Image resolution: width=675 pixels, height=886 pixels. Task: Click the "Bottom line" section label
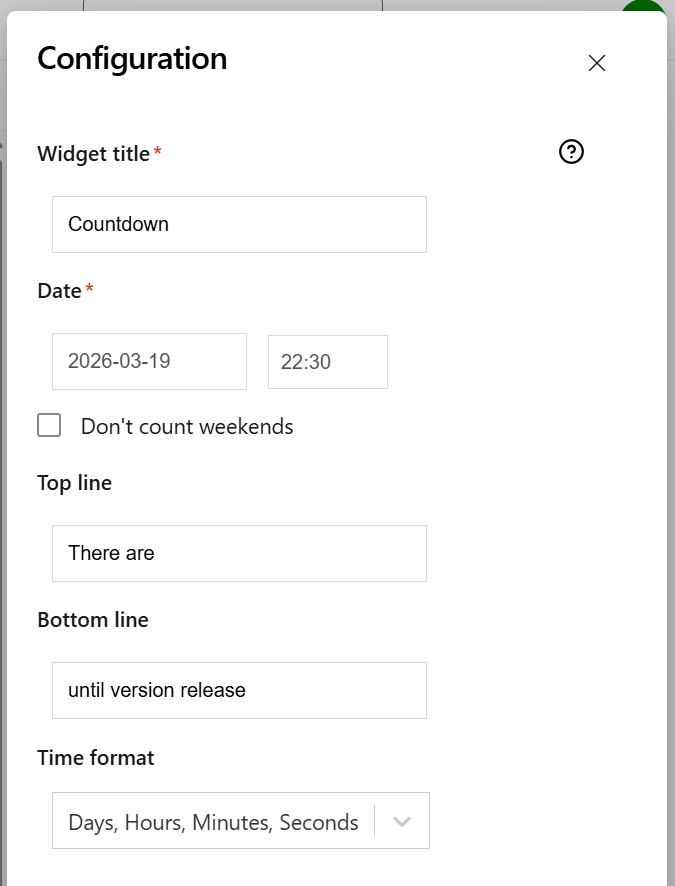[93, 620]
